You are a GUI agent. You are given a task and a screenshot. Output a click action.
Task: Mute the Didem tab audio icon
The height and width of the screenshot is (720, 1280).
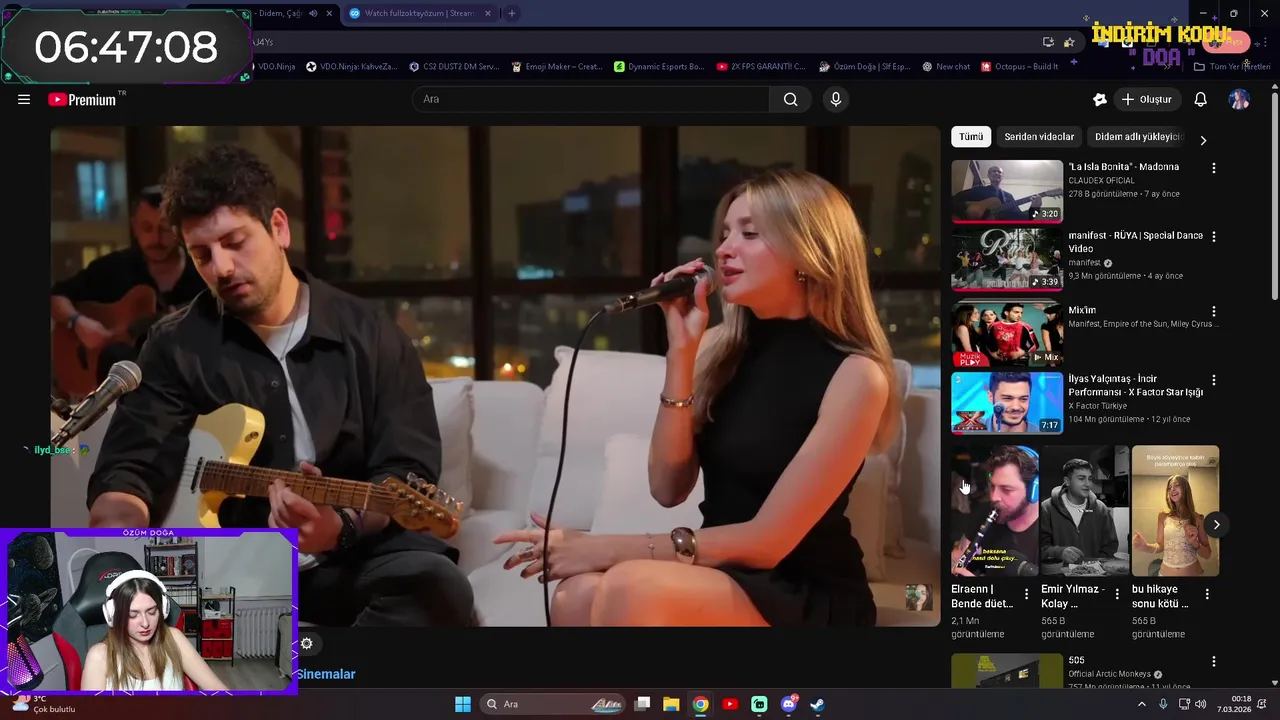[313, 13]
